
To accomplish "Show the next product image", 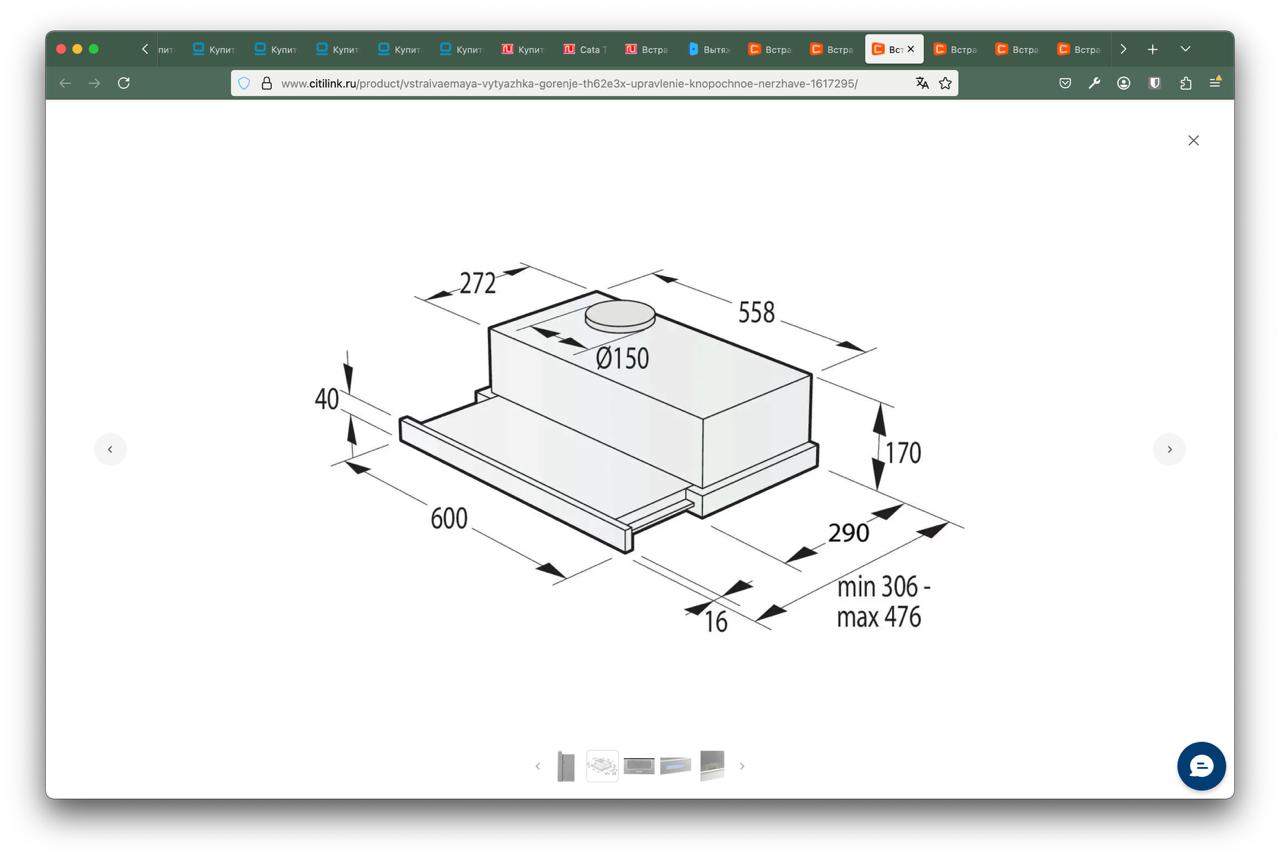I will (x=1169, y=449).
